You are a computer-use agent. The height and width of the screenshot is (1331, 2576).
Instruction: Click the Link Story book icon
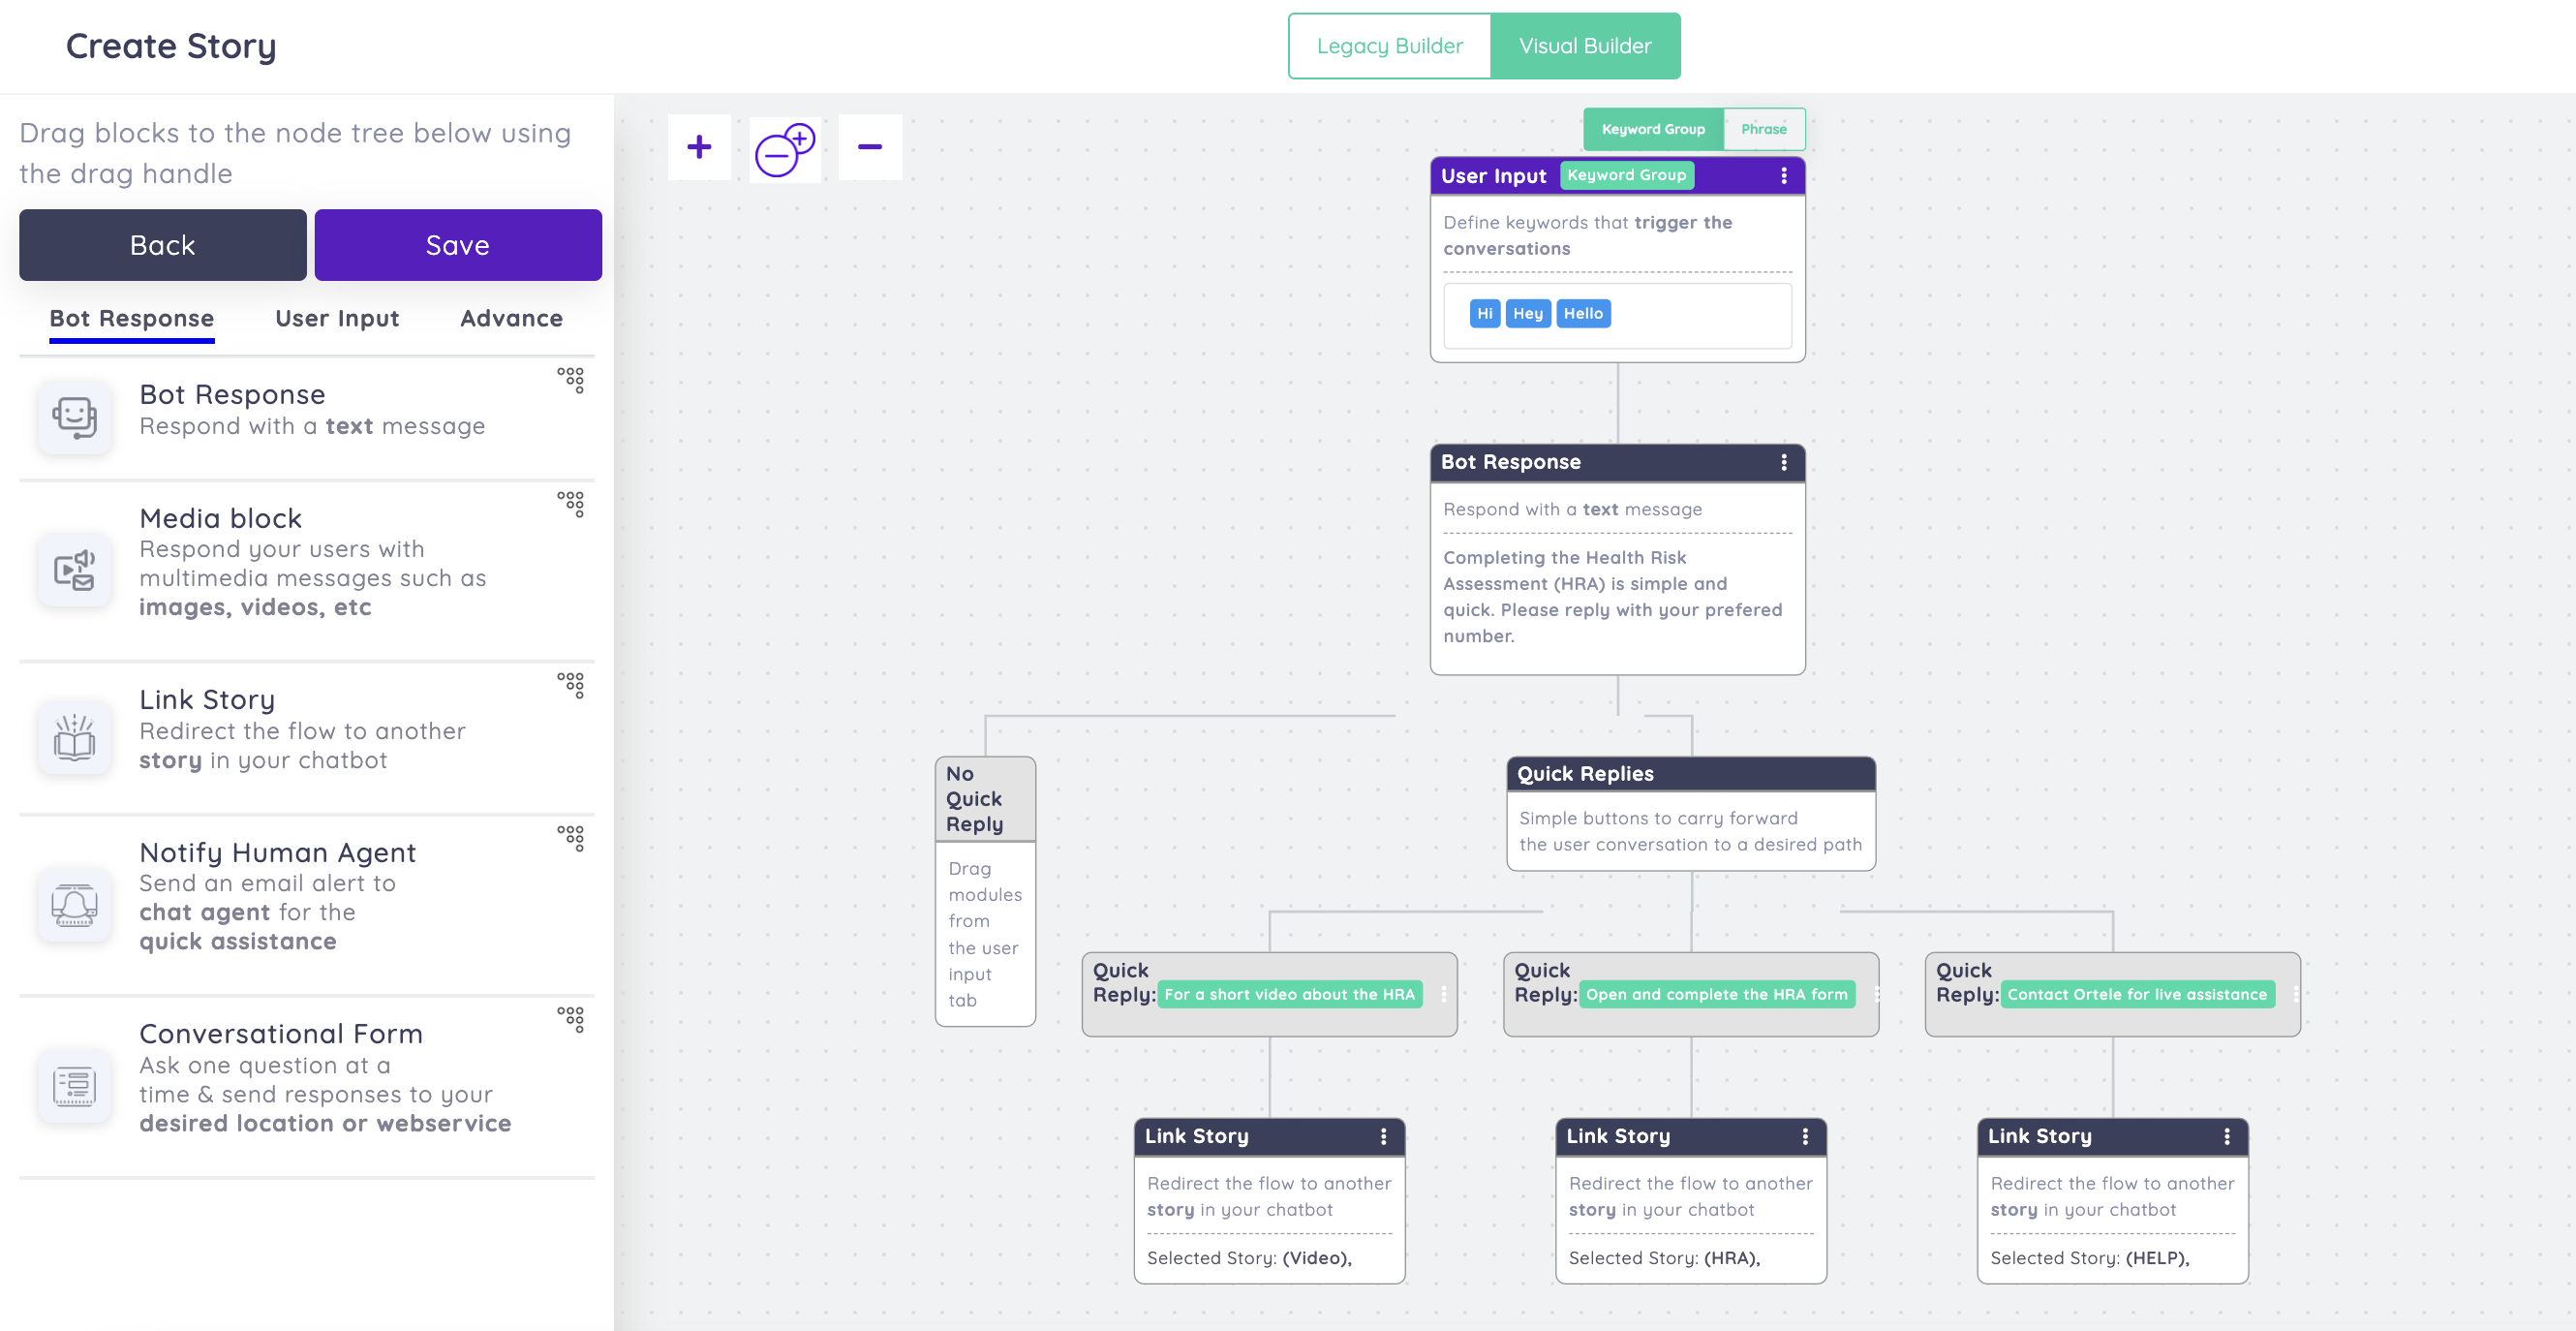74,738
